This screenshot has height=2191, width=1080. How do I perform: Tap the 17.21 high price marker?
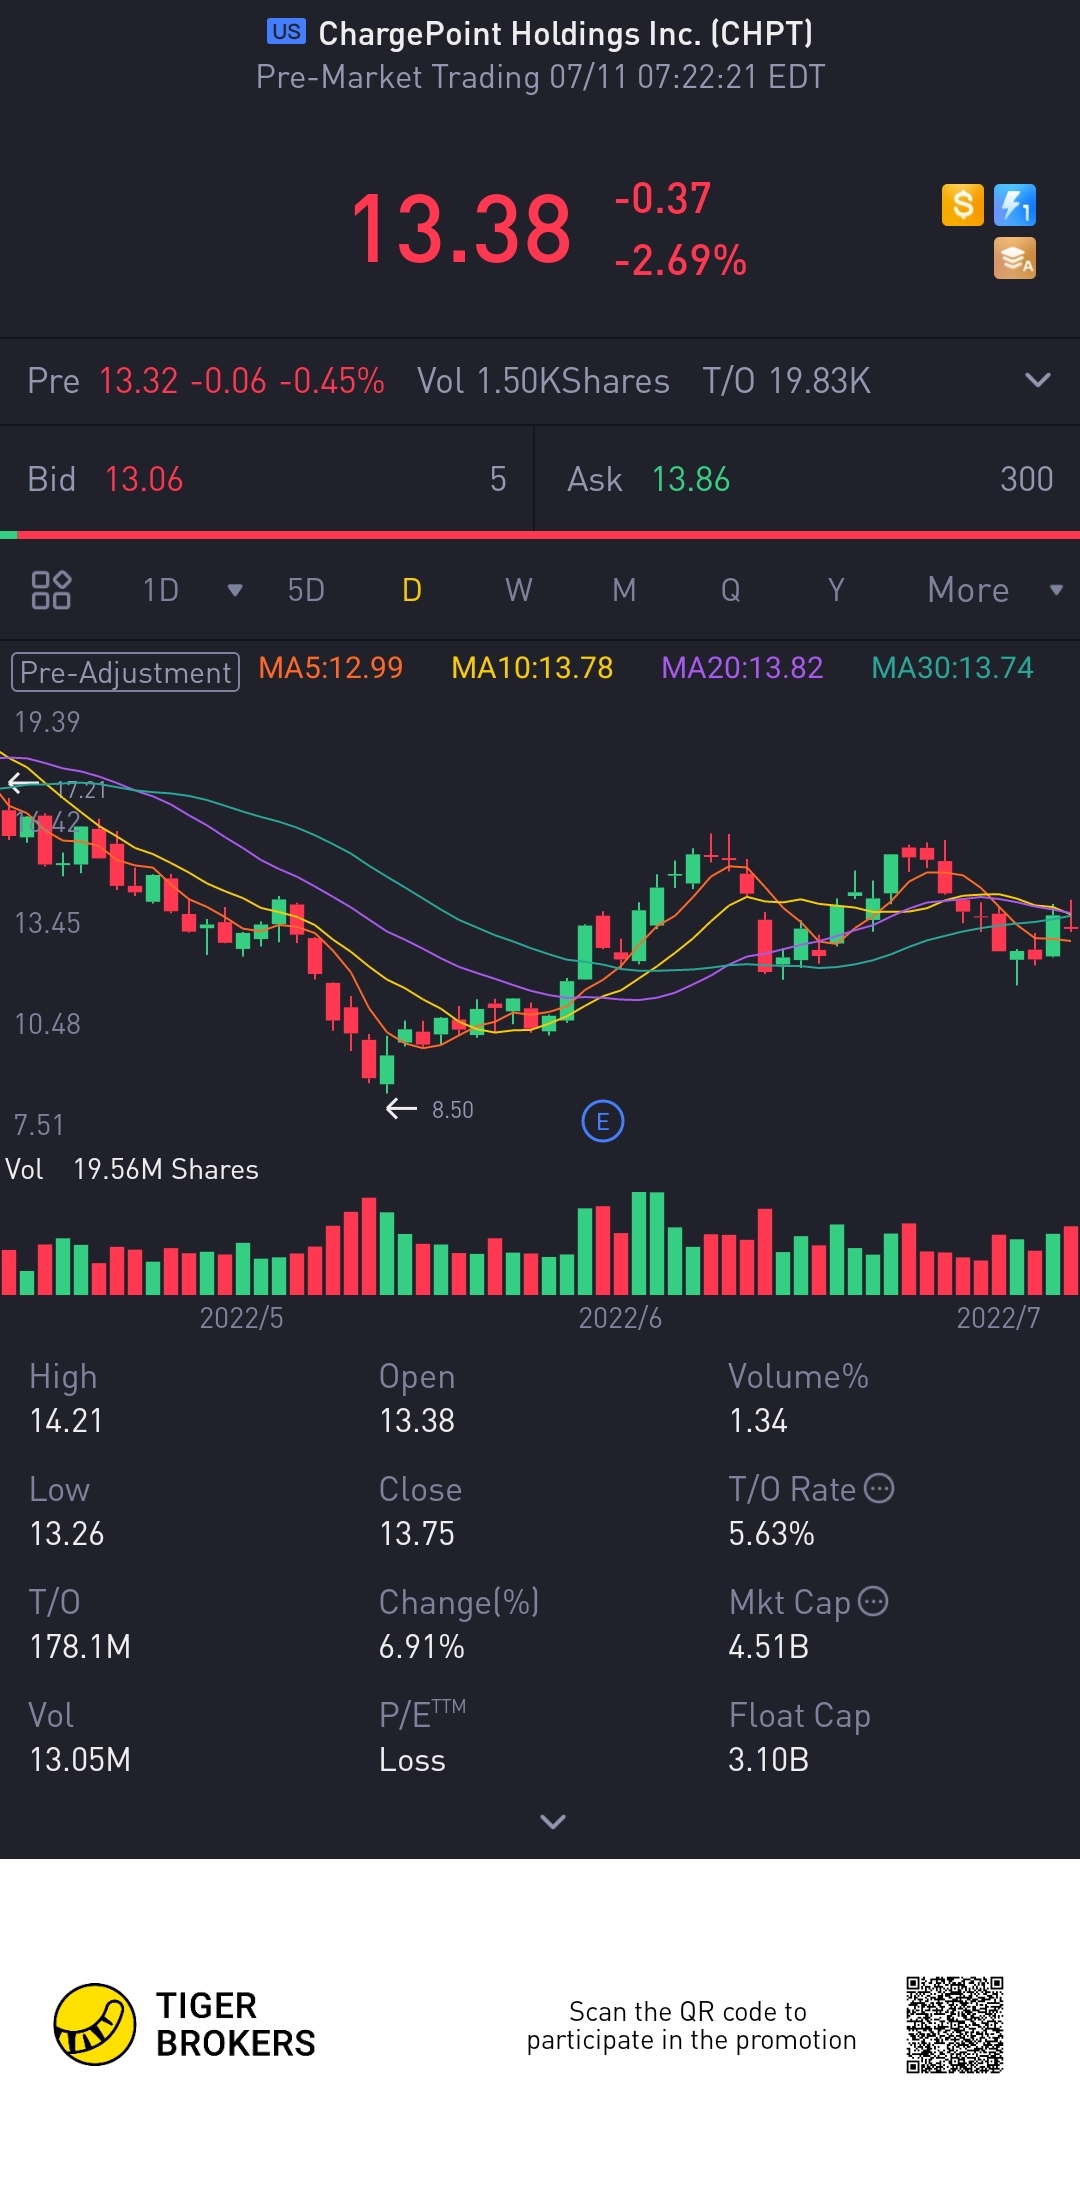click(x=81, y=790)
